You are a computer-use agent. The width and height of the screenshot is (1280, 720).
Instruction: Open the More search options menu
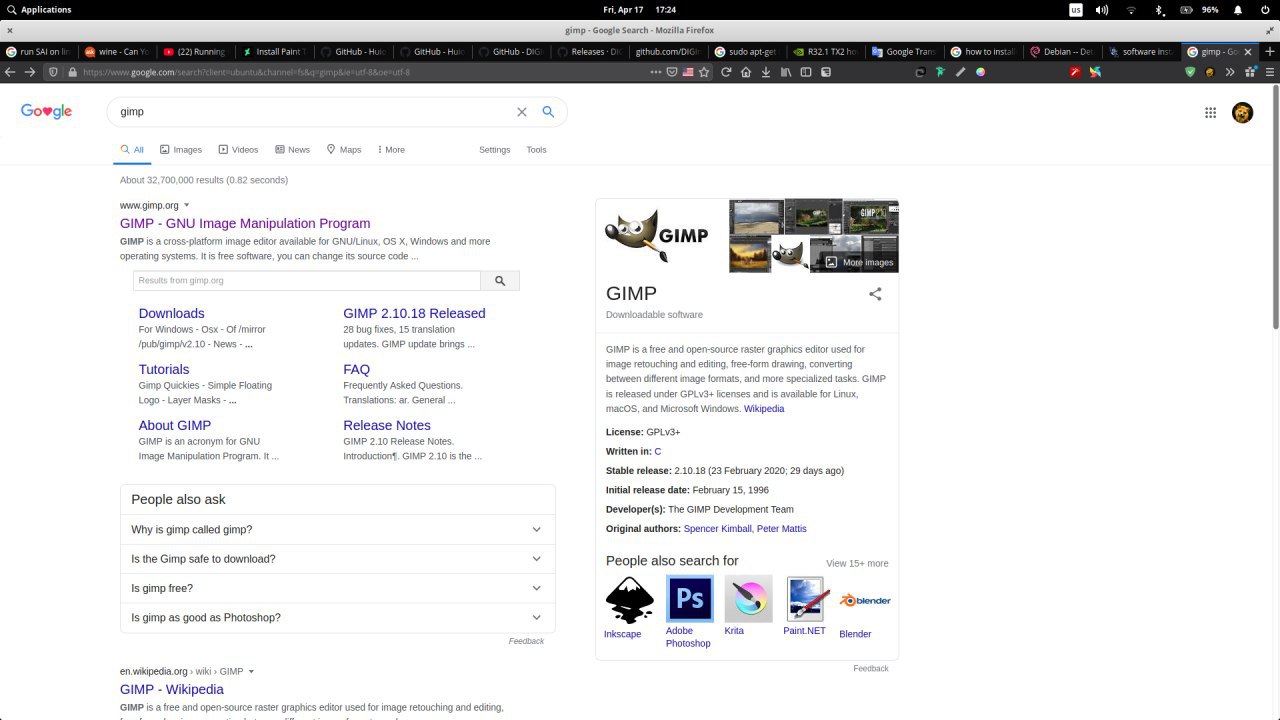[x=391, y=150]
